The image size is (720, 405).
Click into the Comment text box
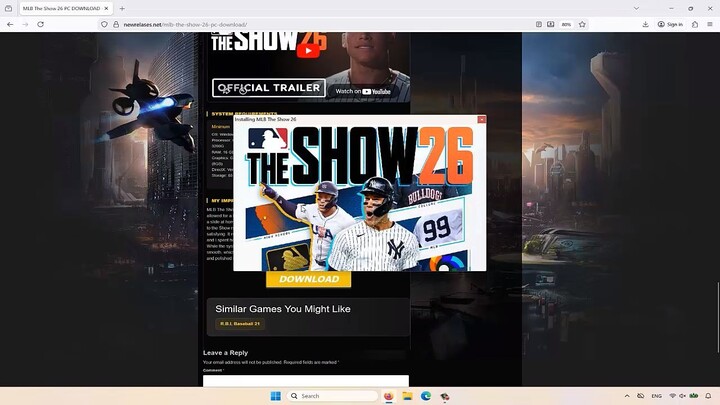(x=306, y=380)
